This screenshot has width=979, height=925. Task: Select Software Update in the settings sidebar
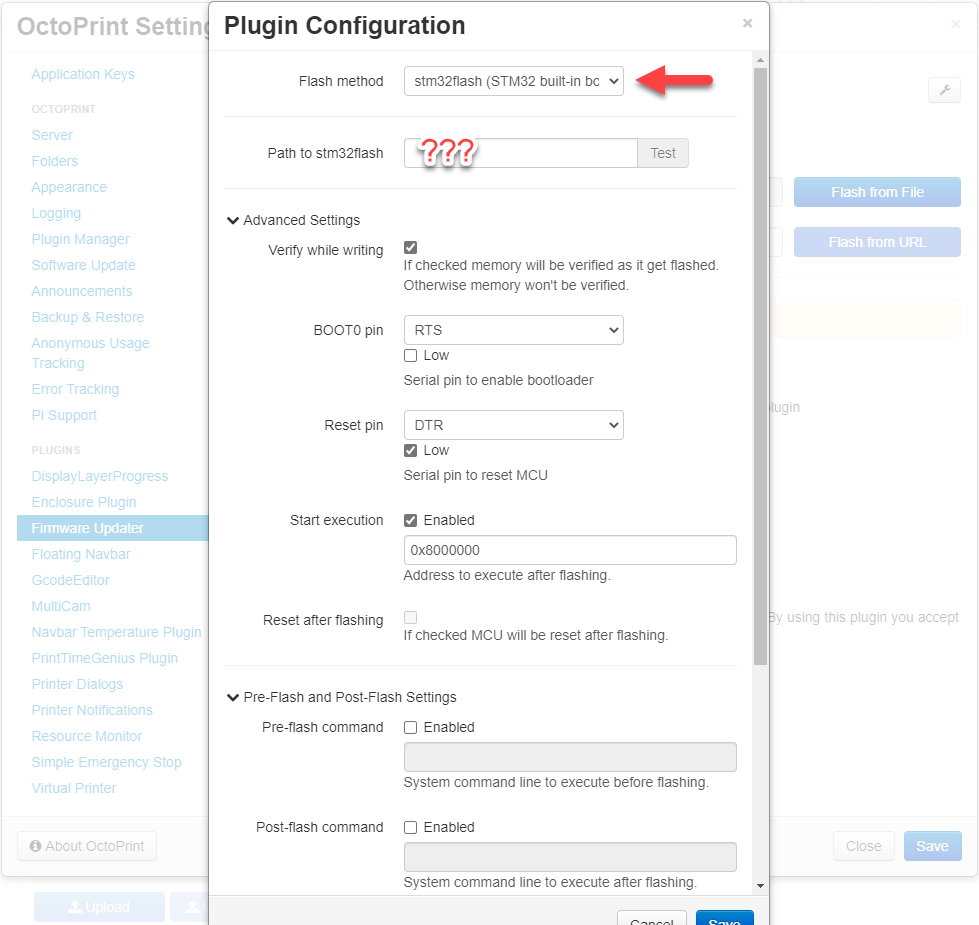coord(83,265)
